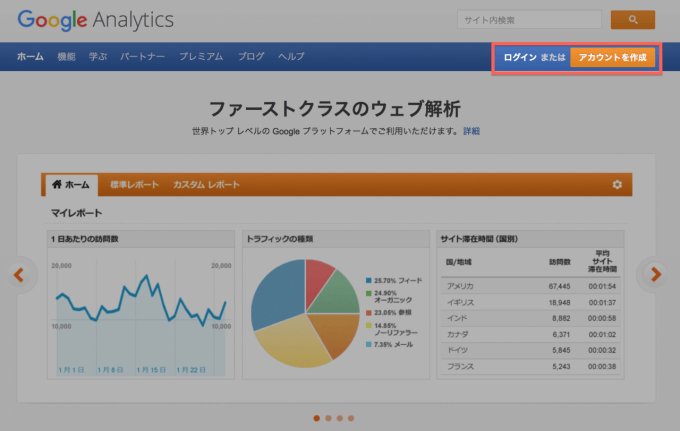Select the second carousel dot

tap(328, 418)
